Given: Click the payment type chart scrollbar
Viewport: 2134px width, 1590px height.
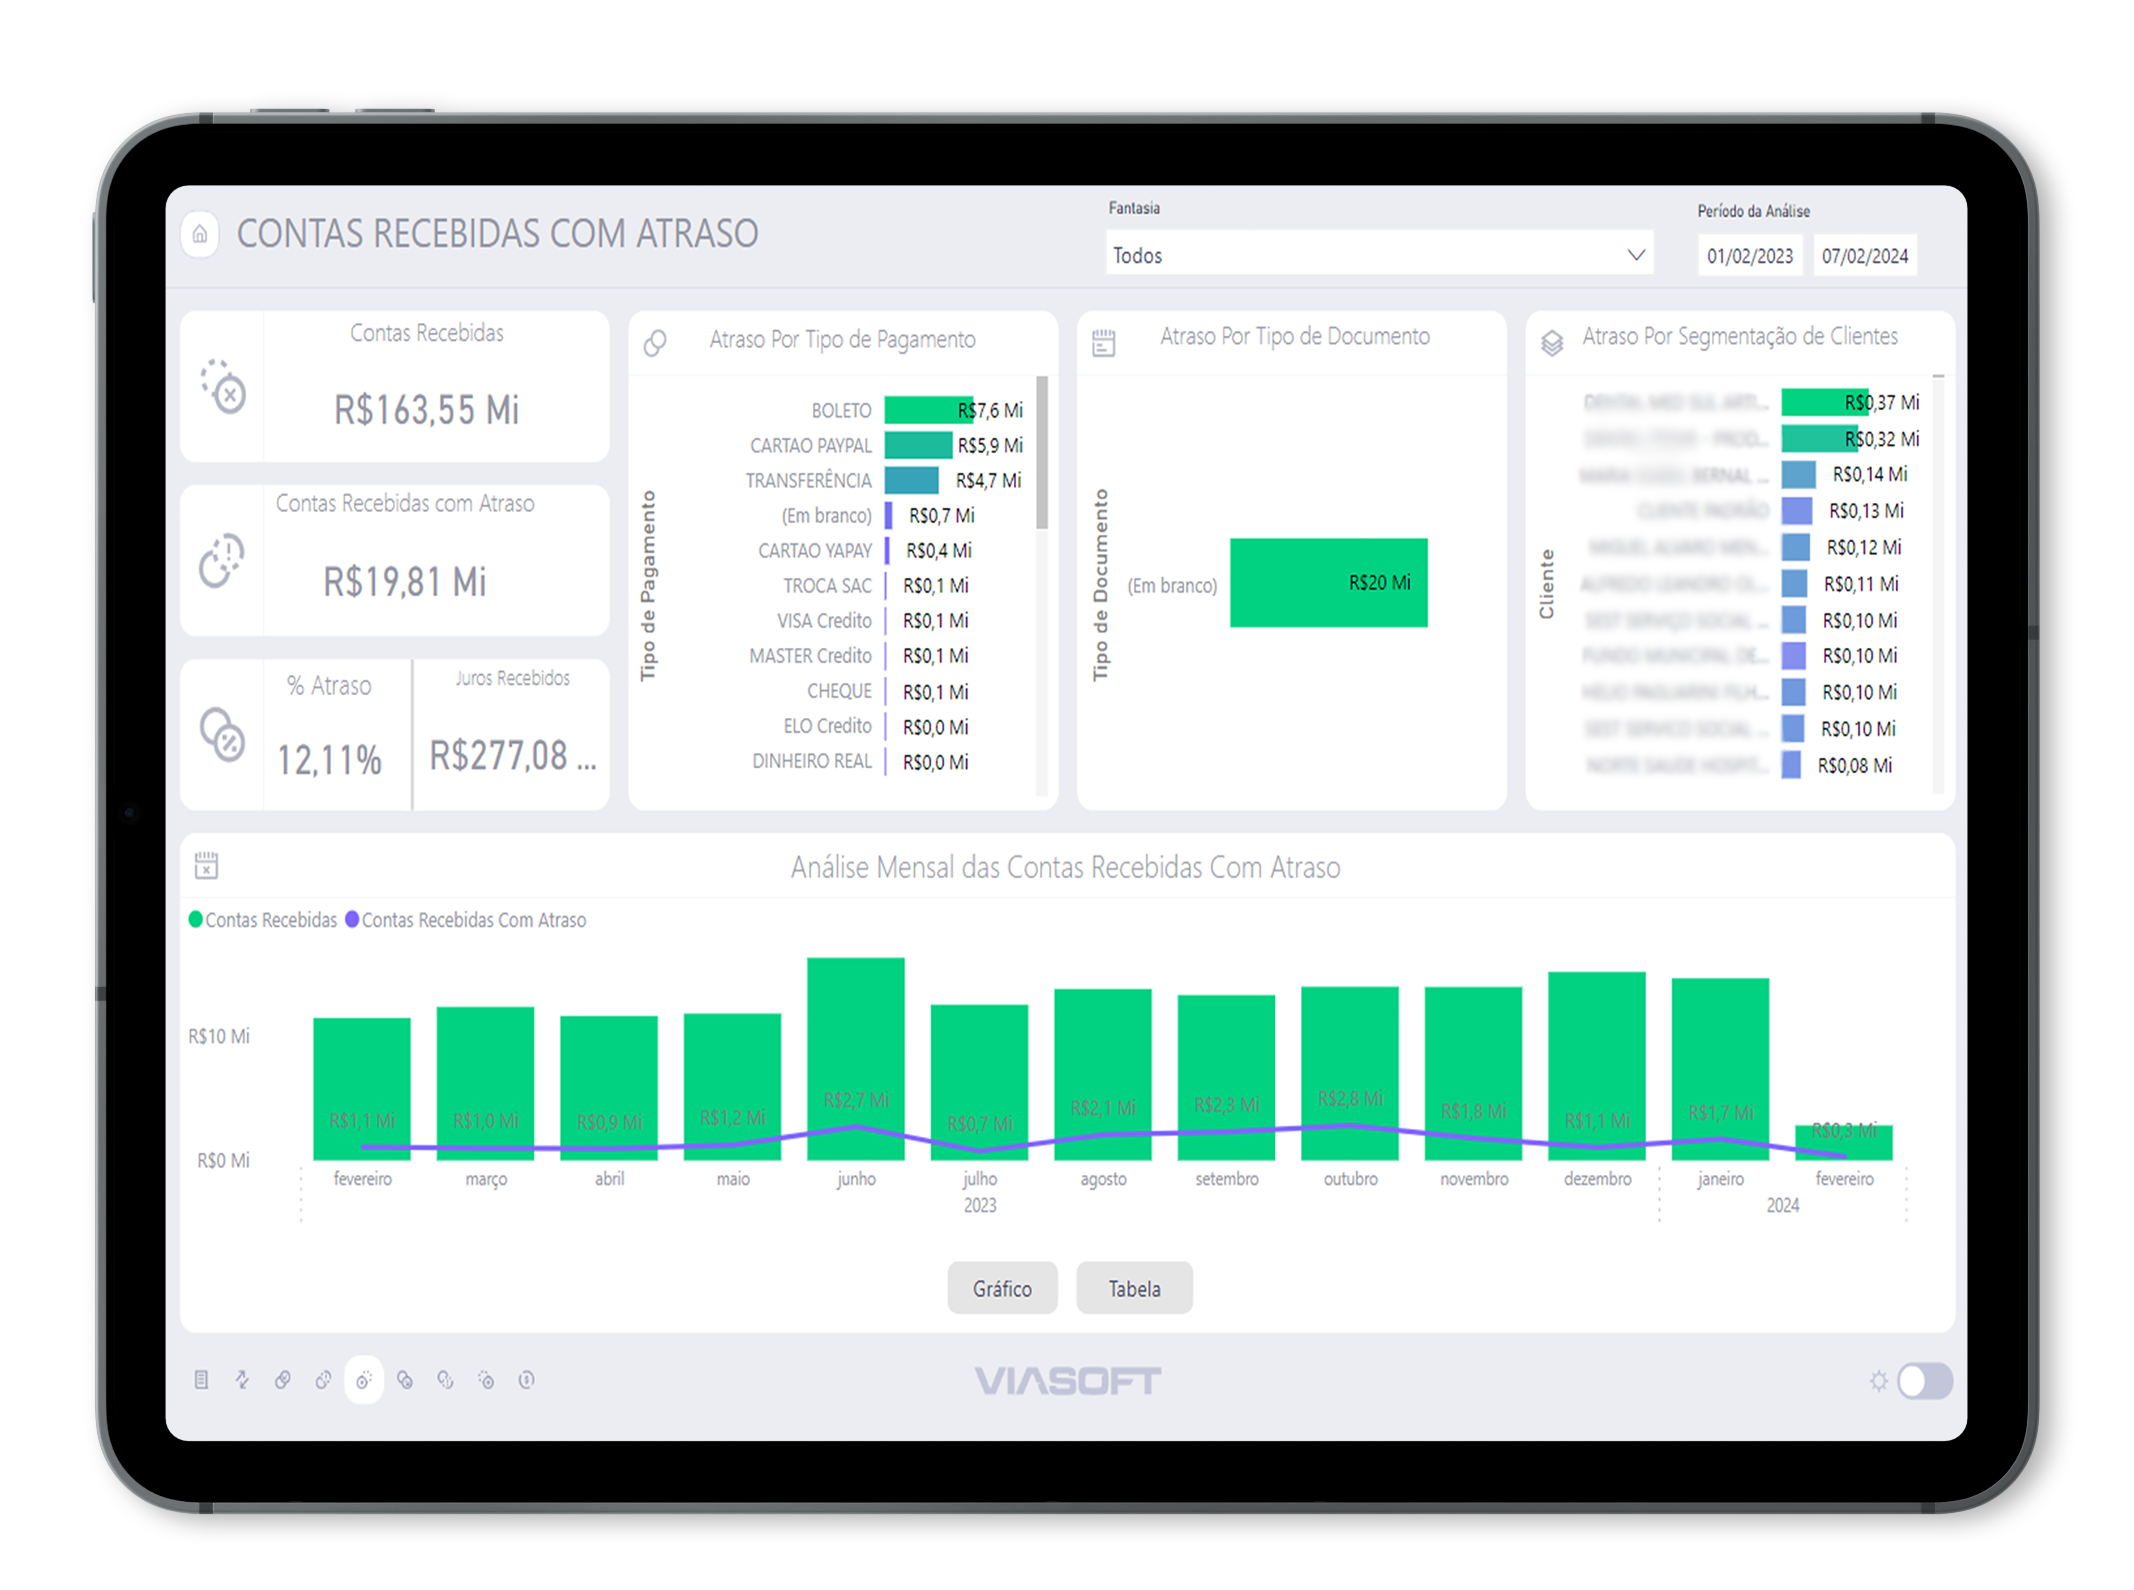Looking at the screenshot, I should pyautogui.click(x=1042, y=452).
